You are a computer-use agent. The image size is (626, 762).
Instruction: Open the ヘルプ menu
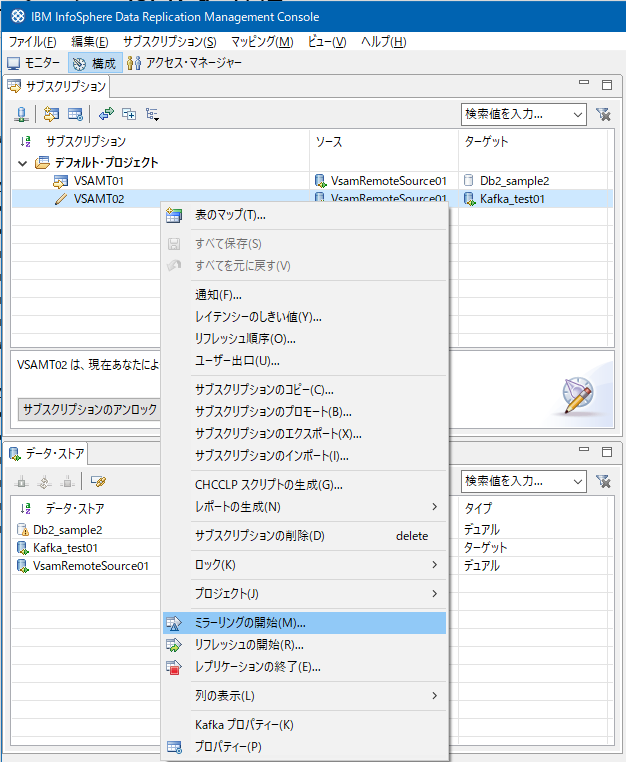click(383, 42)
